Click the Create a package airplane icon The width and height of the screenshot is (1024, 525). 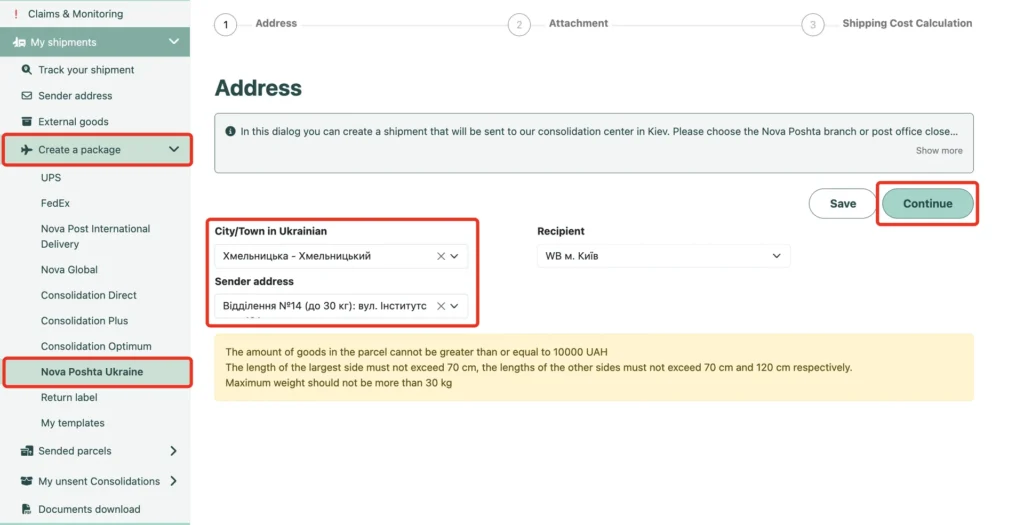pos(26,150)
